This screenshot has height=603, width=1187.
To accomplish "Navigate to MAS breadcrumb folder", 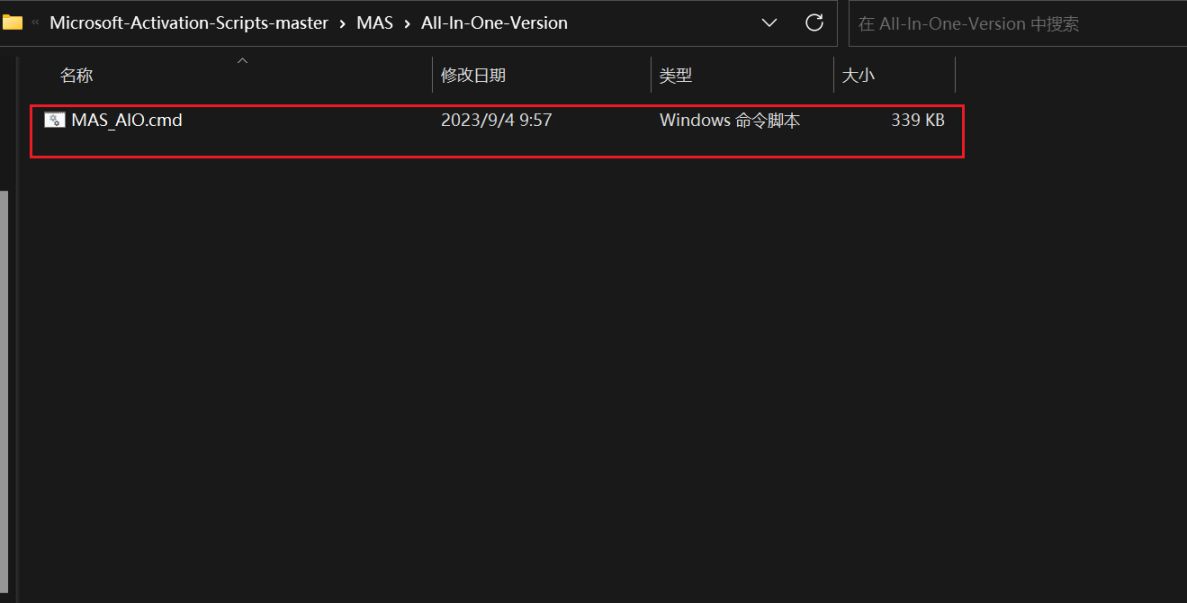I will pyautogui.click(x=375, y=23).
